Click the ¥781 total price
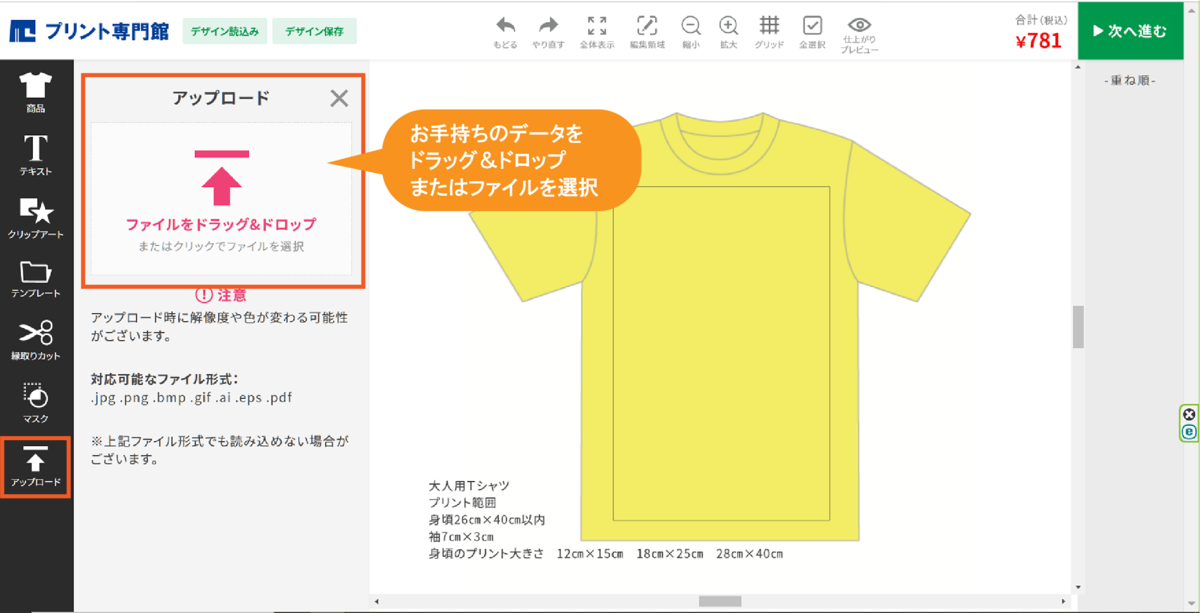The width and height of the screenshot is (1200, 613). click(1038, 41)
